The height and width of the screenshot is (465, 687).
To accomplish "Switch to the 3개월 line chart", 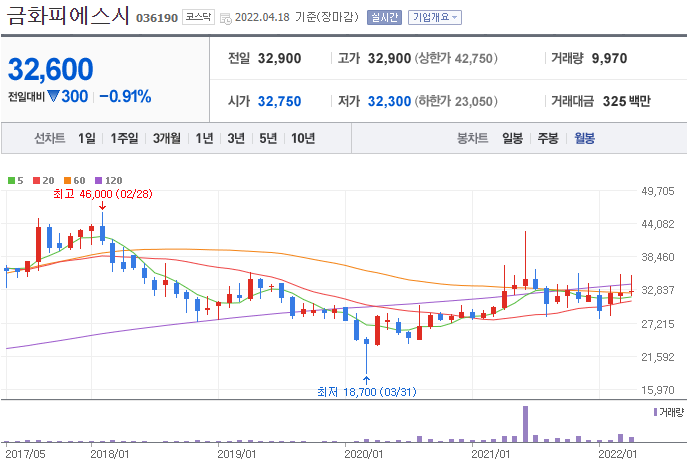I will point(167,138).
